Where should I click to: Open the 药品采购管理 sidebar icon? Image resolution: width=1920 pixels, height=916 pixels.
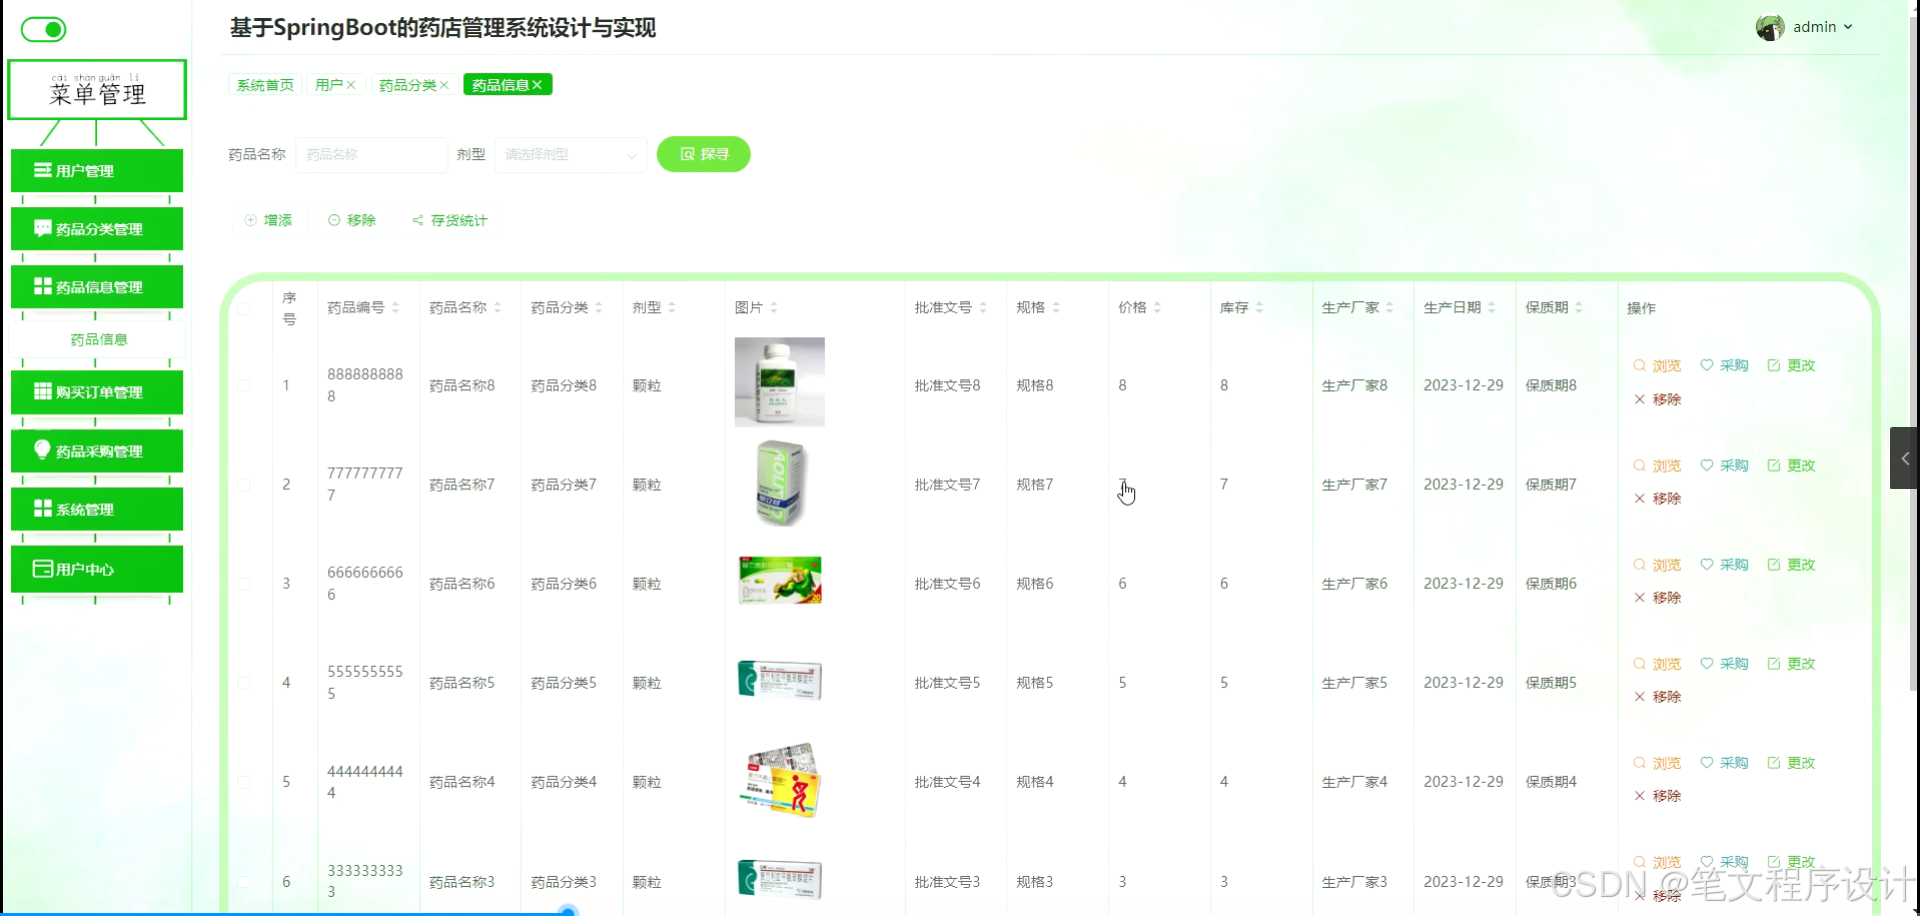[43, 450]
